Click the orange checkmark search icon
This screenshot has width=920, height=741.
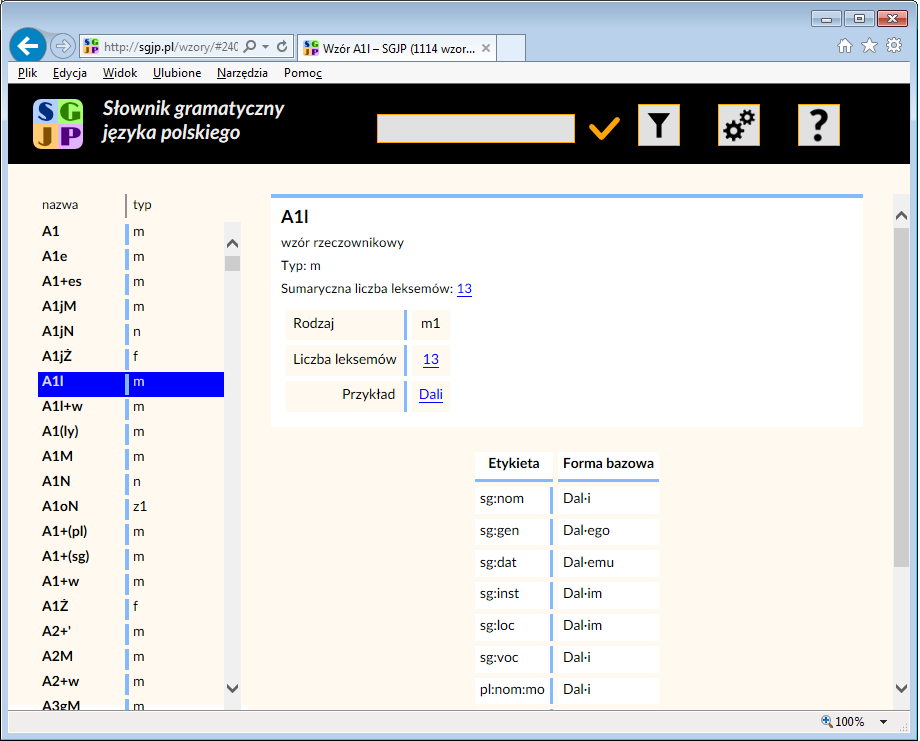coord(605,128)
